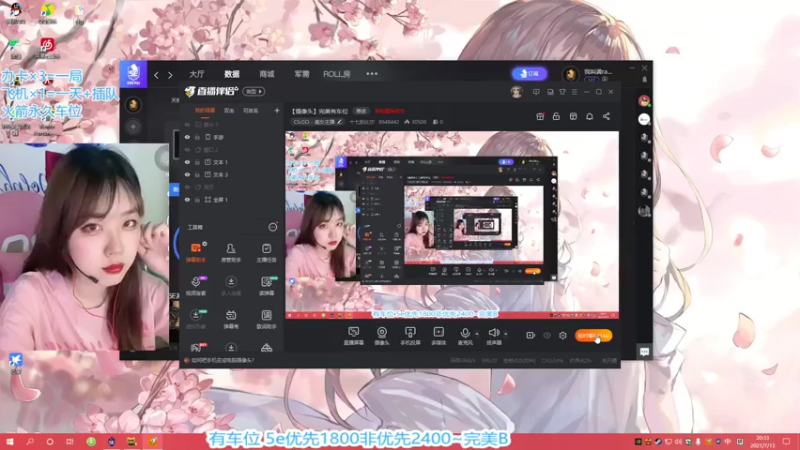Click the unlock padlock icon in header
The width and height of the screenshot is (800, 450).
[x=556, y=116]
